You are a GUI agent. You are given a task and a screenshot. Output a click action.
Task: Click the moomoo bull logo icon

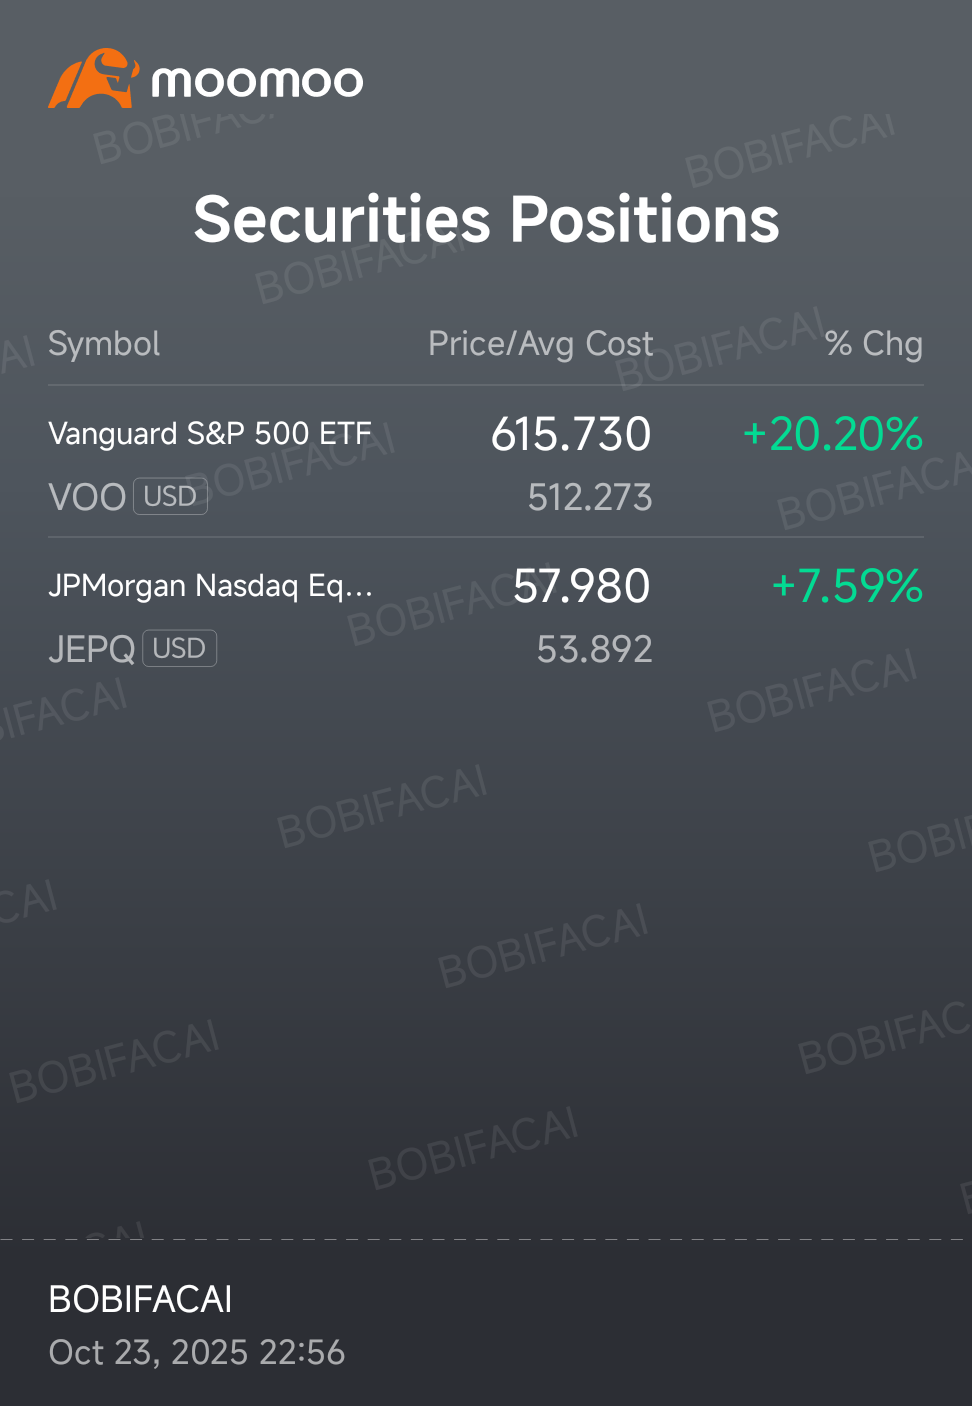(93, 78)
